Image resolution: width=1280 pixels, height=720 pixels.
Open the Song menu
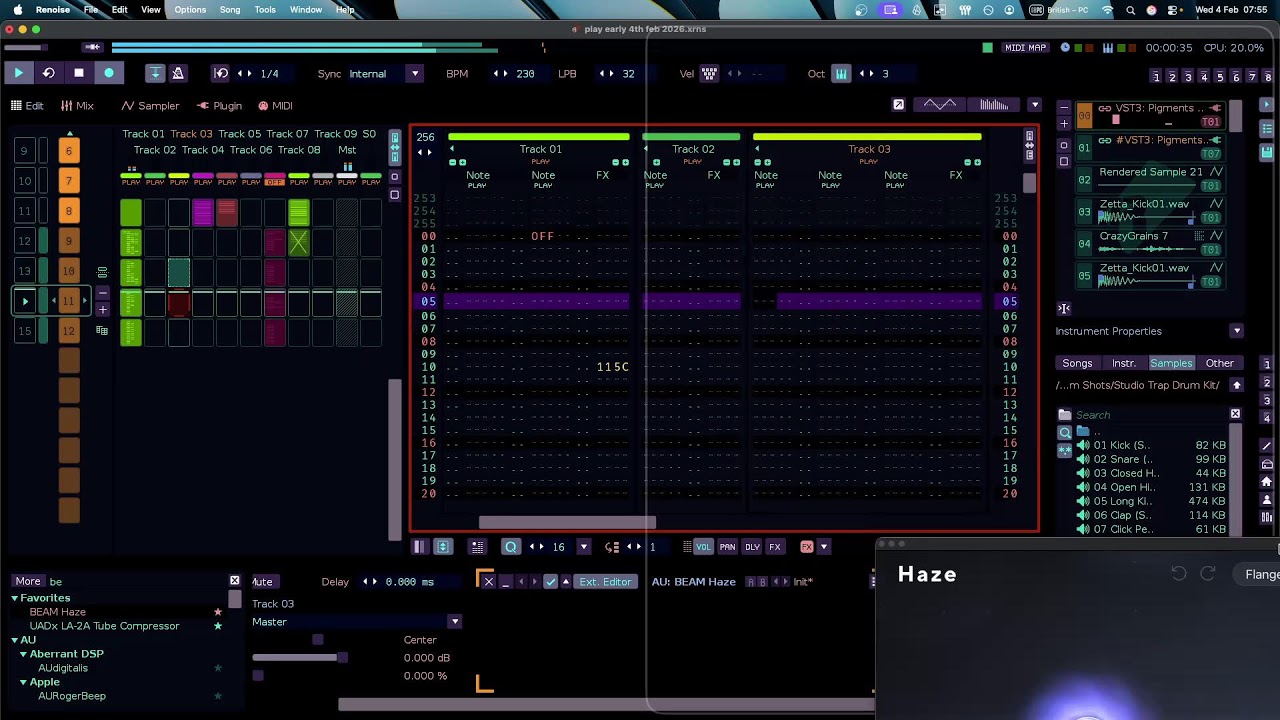click(x=230, y=10)
